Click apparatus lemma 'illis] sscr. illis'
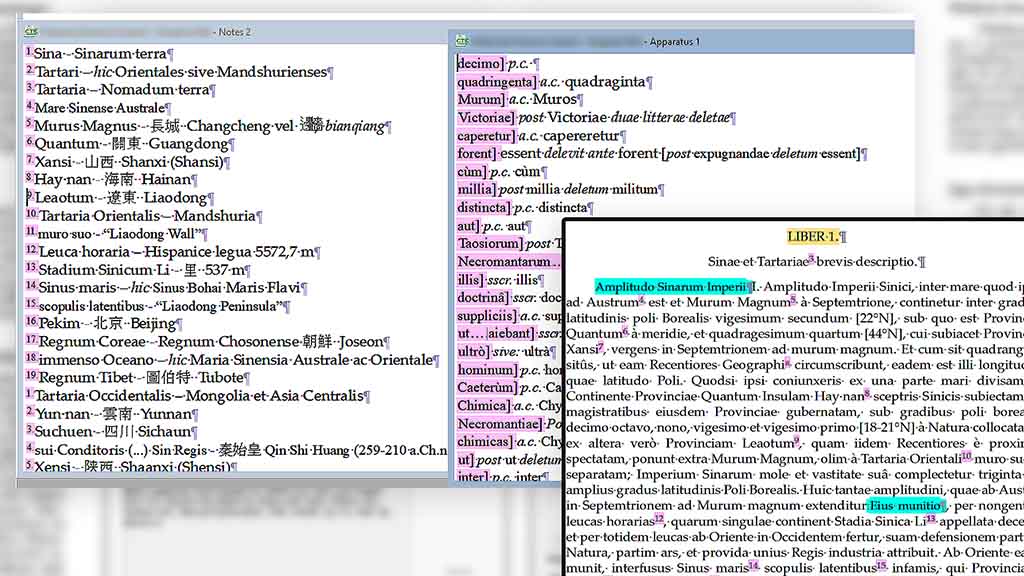 click(500, 280)
